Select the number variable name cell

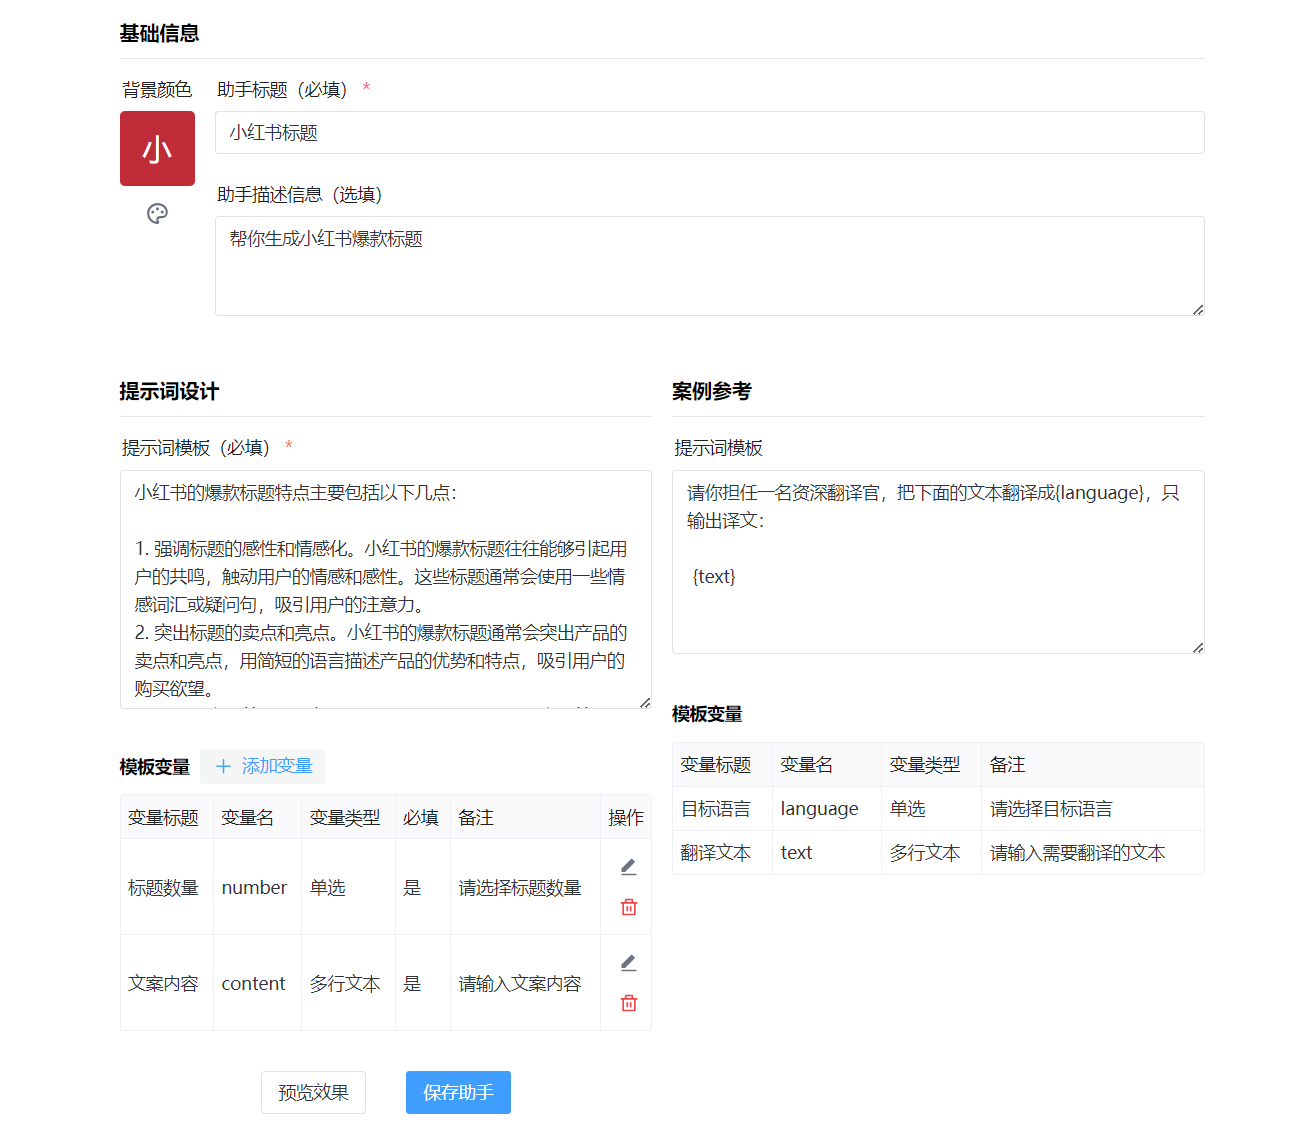[x=254, y=887]
